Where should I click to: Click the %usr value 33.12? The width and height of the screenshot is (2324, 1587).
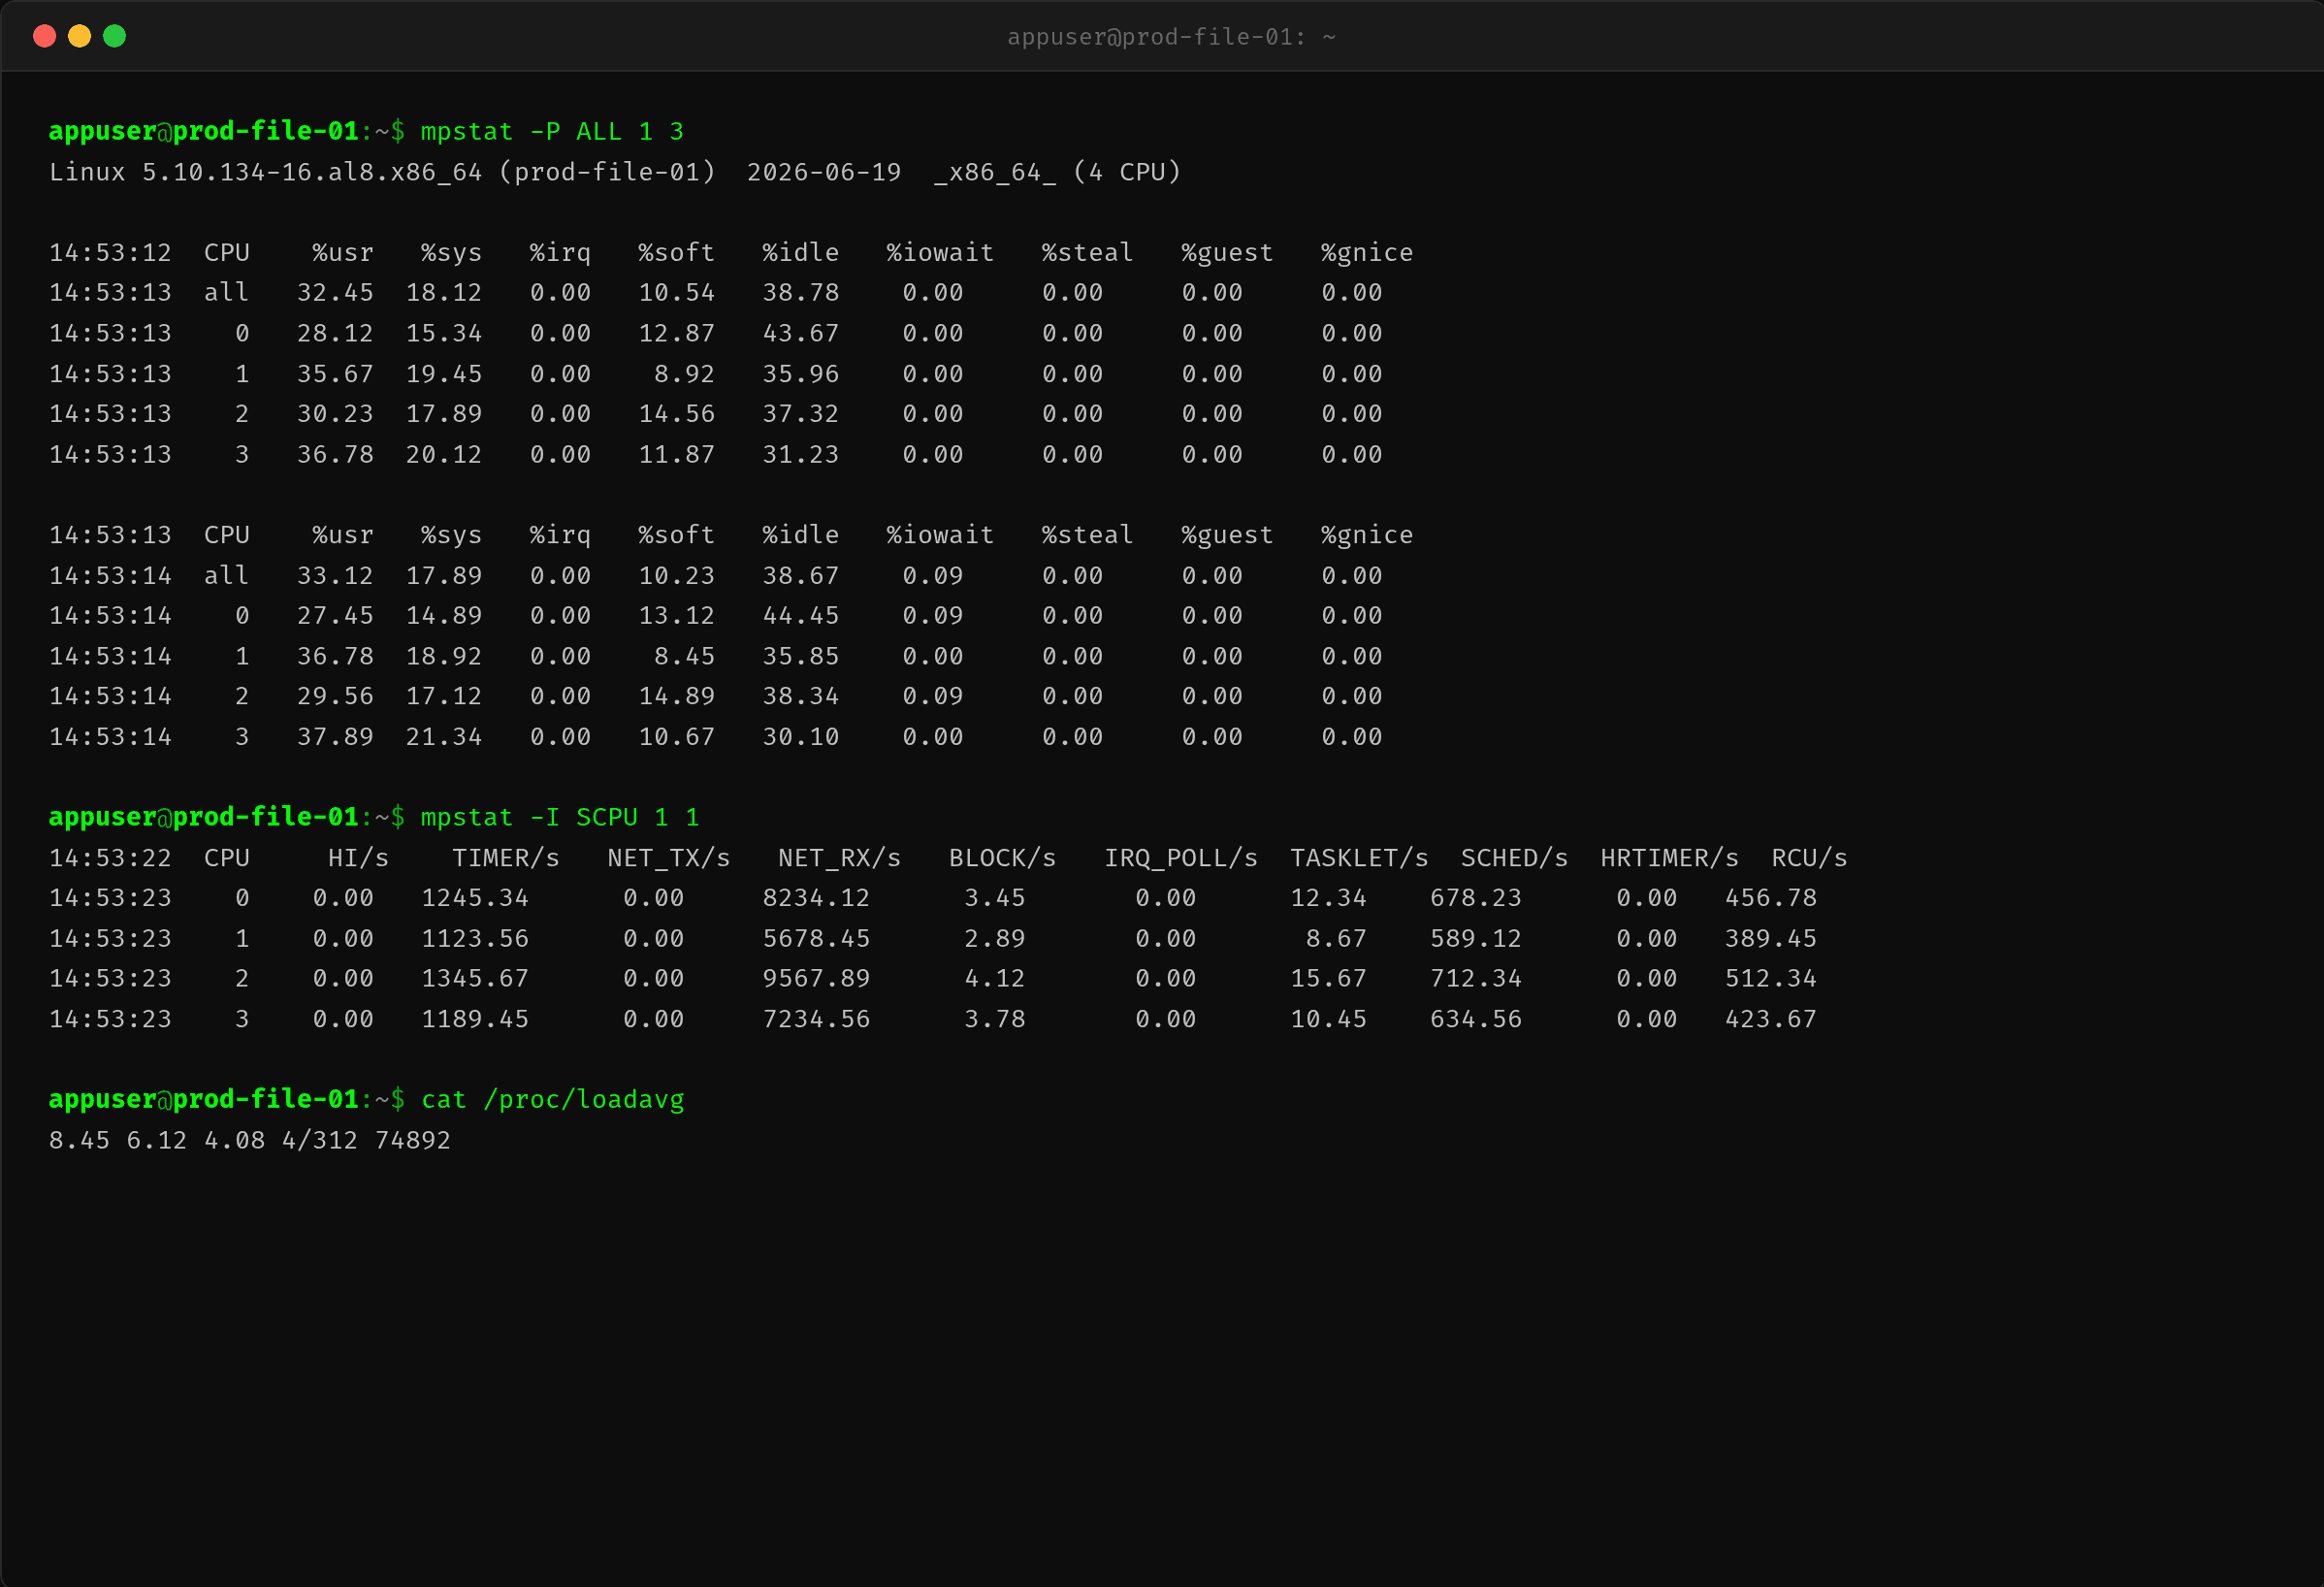[335, 576]
